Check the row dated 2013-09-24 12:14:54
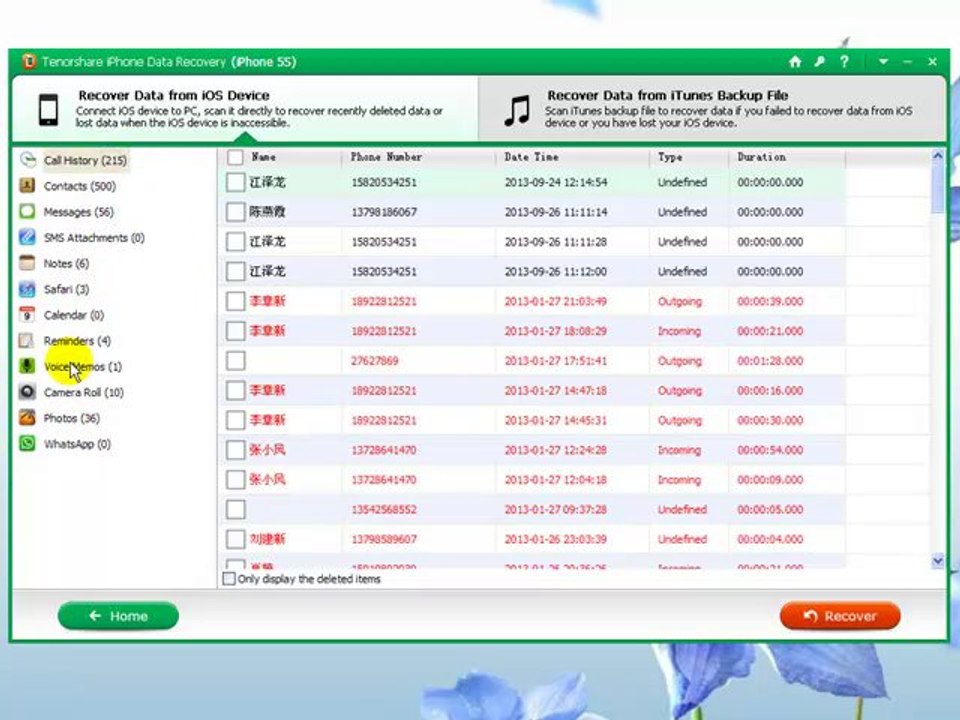960x720 pixels. [x=236, y=182]
